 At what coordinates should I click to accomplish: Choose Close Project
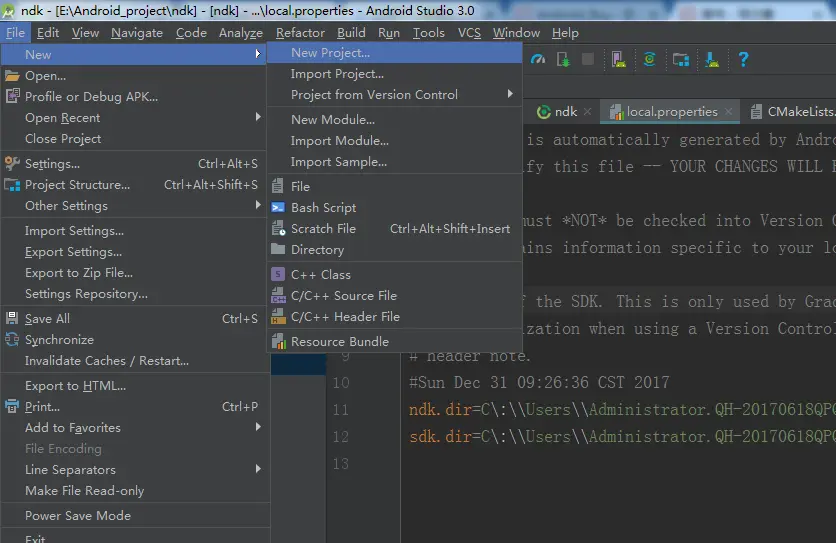(x=133, y=139)
